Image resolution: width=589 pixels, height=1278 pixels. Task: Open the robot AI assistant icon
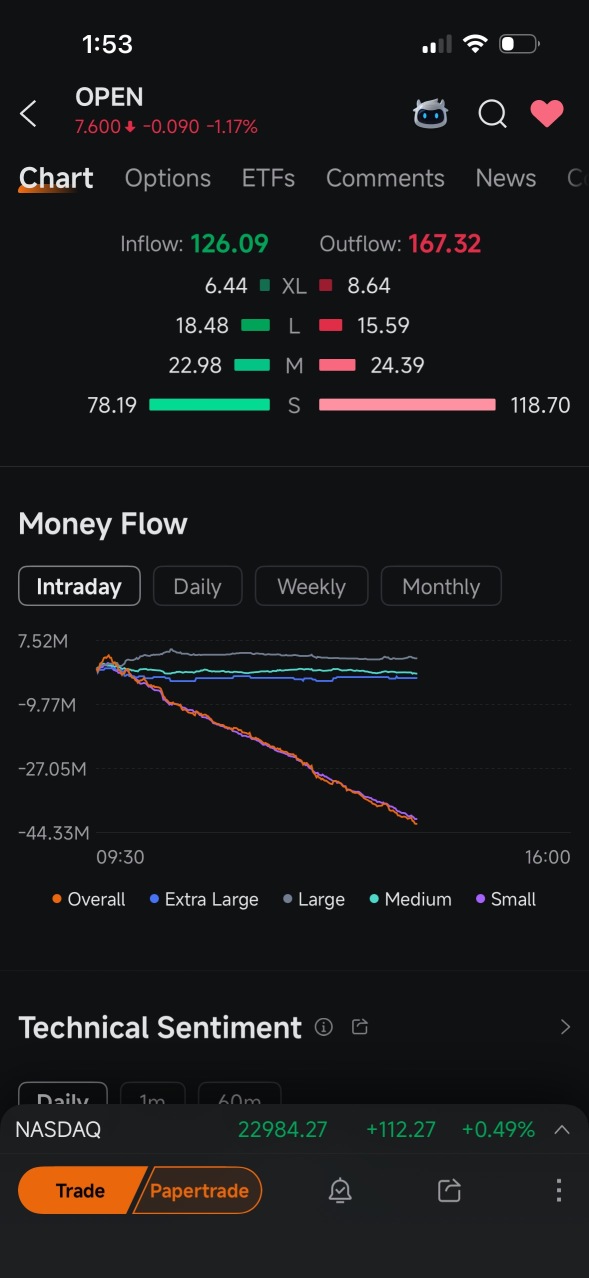(431, 114)
